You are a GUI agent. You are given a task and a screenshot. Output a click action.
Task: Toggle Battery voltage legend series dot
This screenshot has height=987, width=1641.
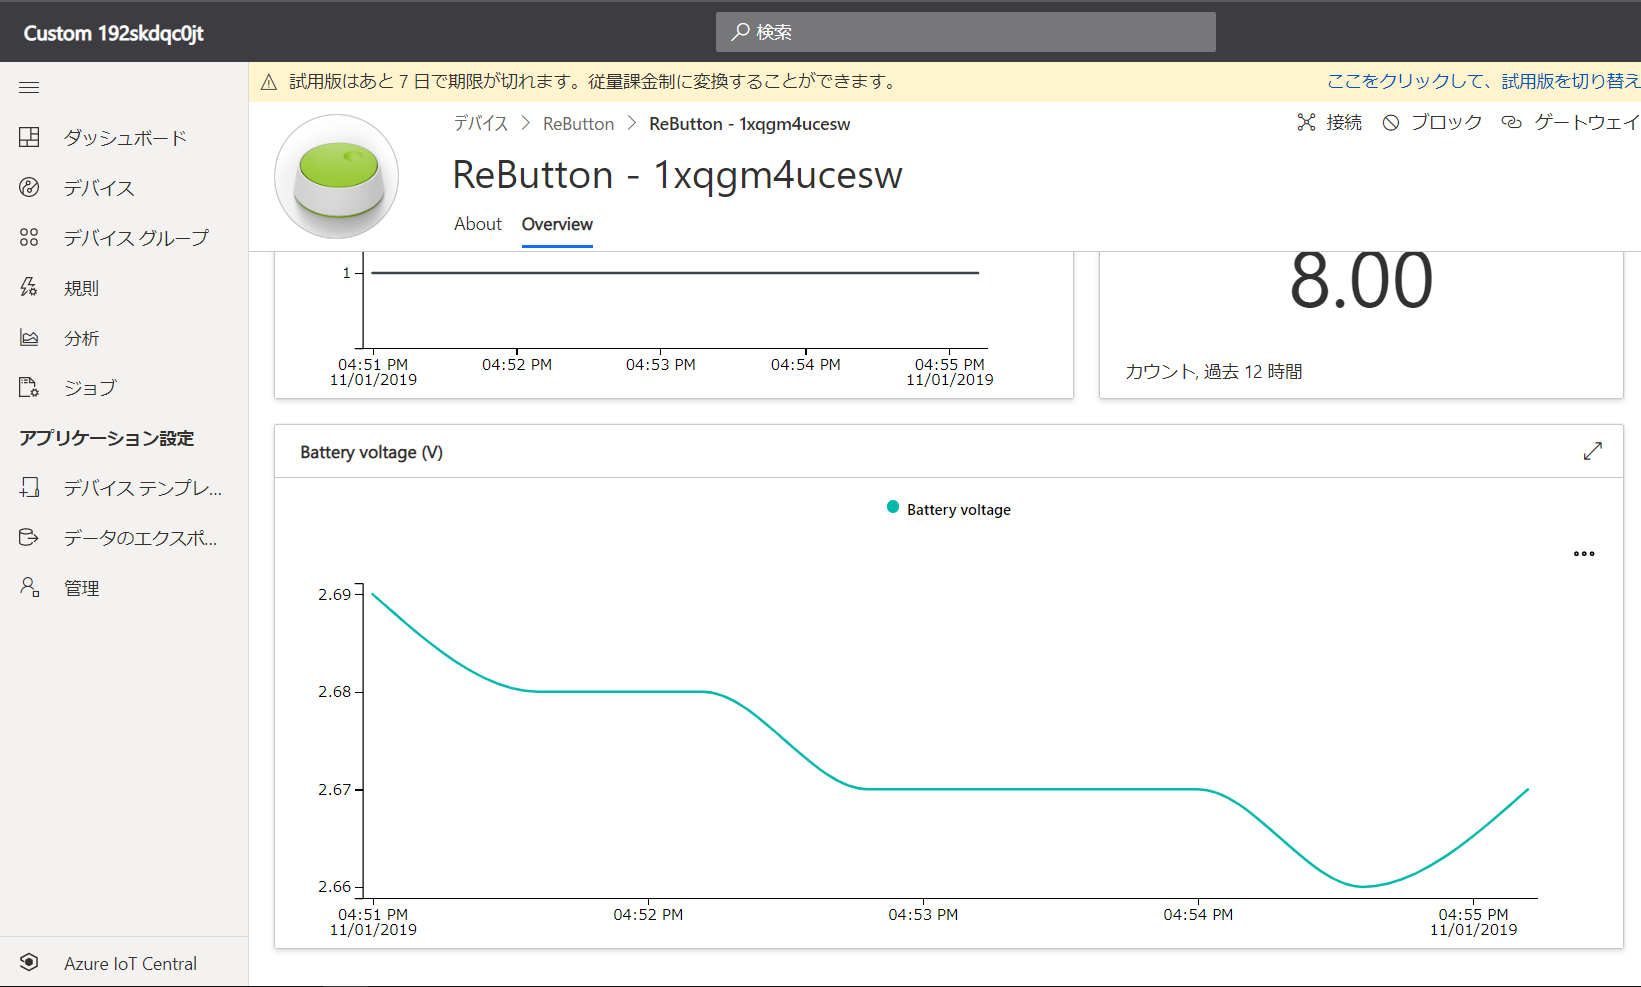pyautogui.click(x=893, y=508)
